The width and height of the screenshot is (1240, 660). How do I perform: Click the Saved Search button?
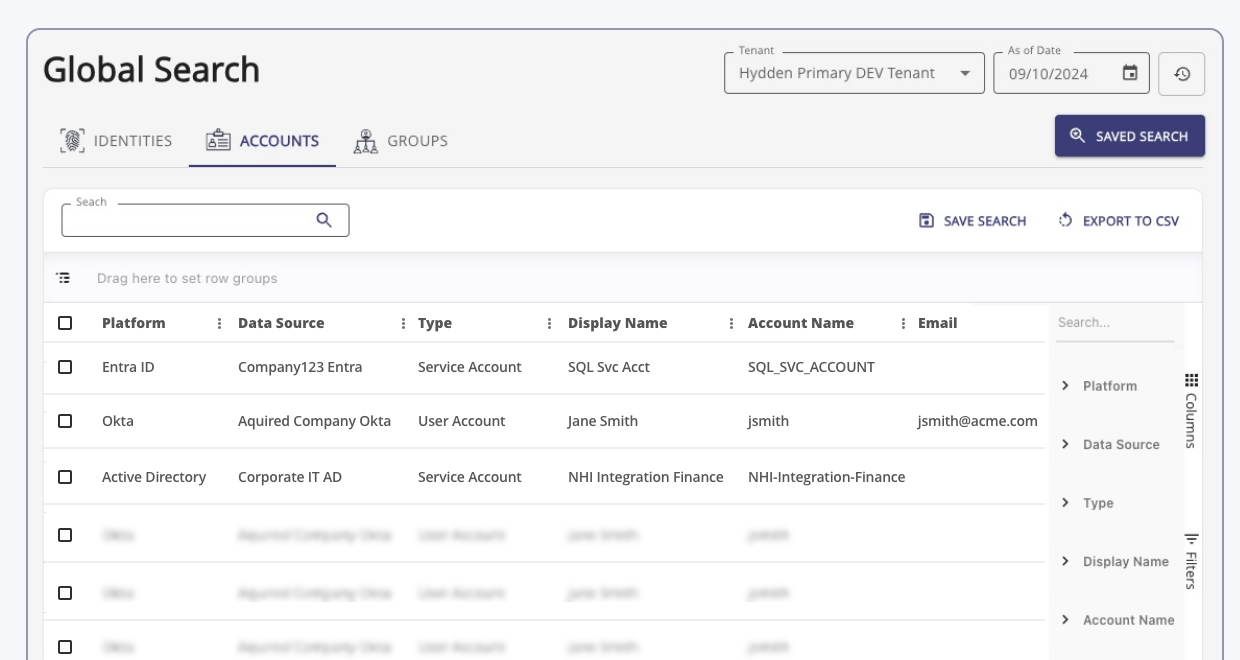[1129, 136]
